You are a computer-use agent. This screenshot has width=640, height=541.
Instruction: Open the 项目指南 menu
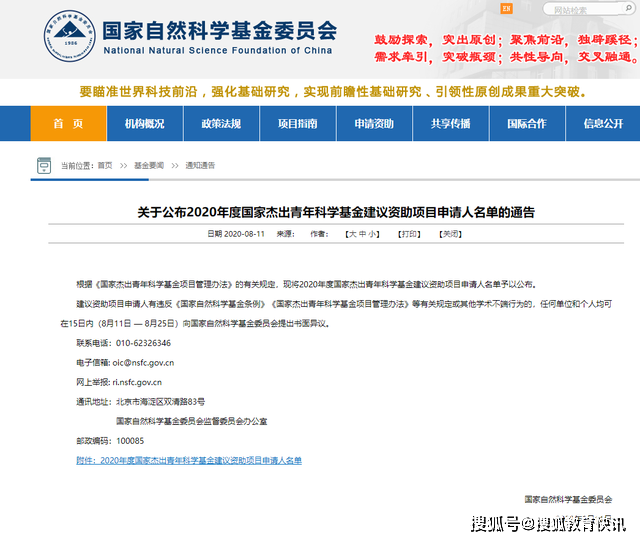(298, 123)
